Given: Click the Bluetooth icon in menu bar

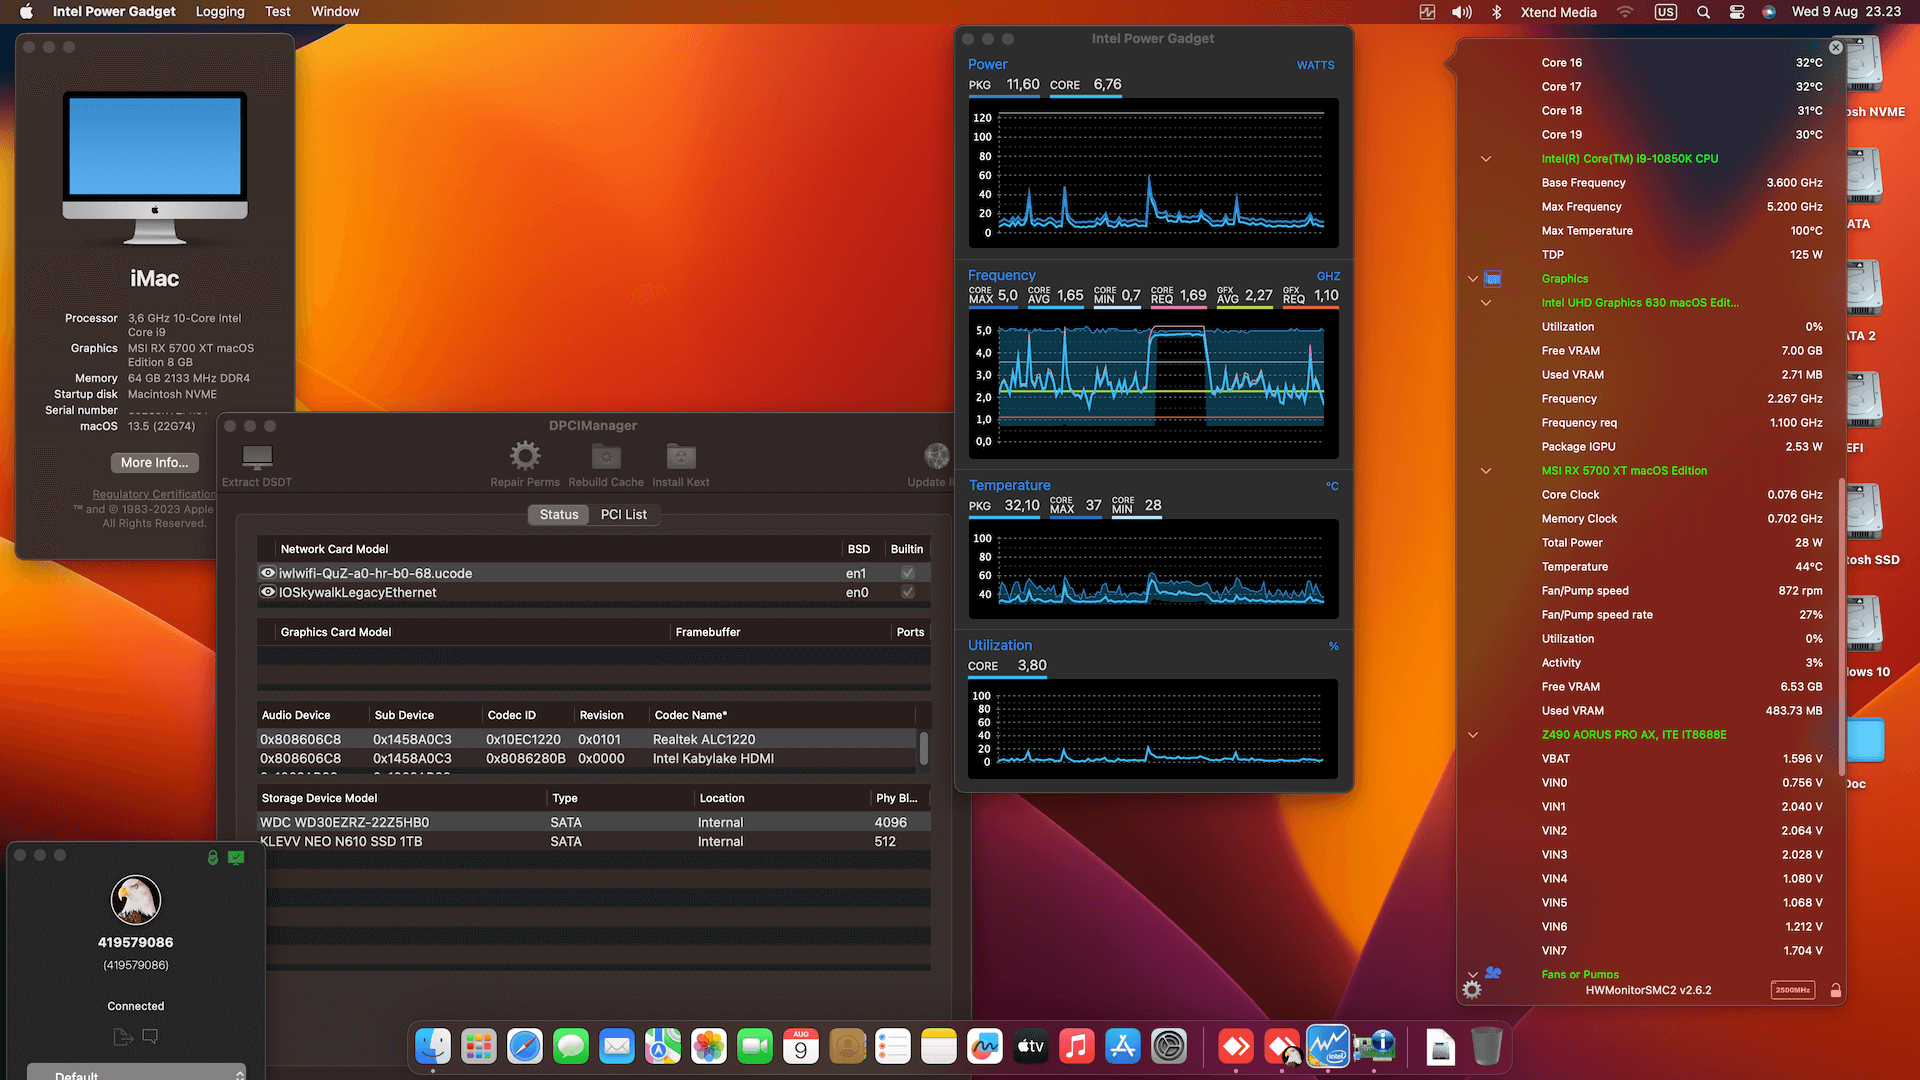Looking at the screenshot, I should 1497,12.
